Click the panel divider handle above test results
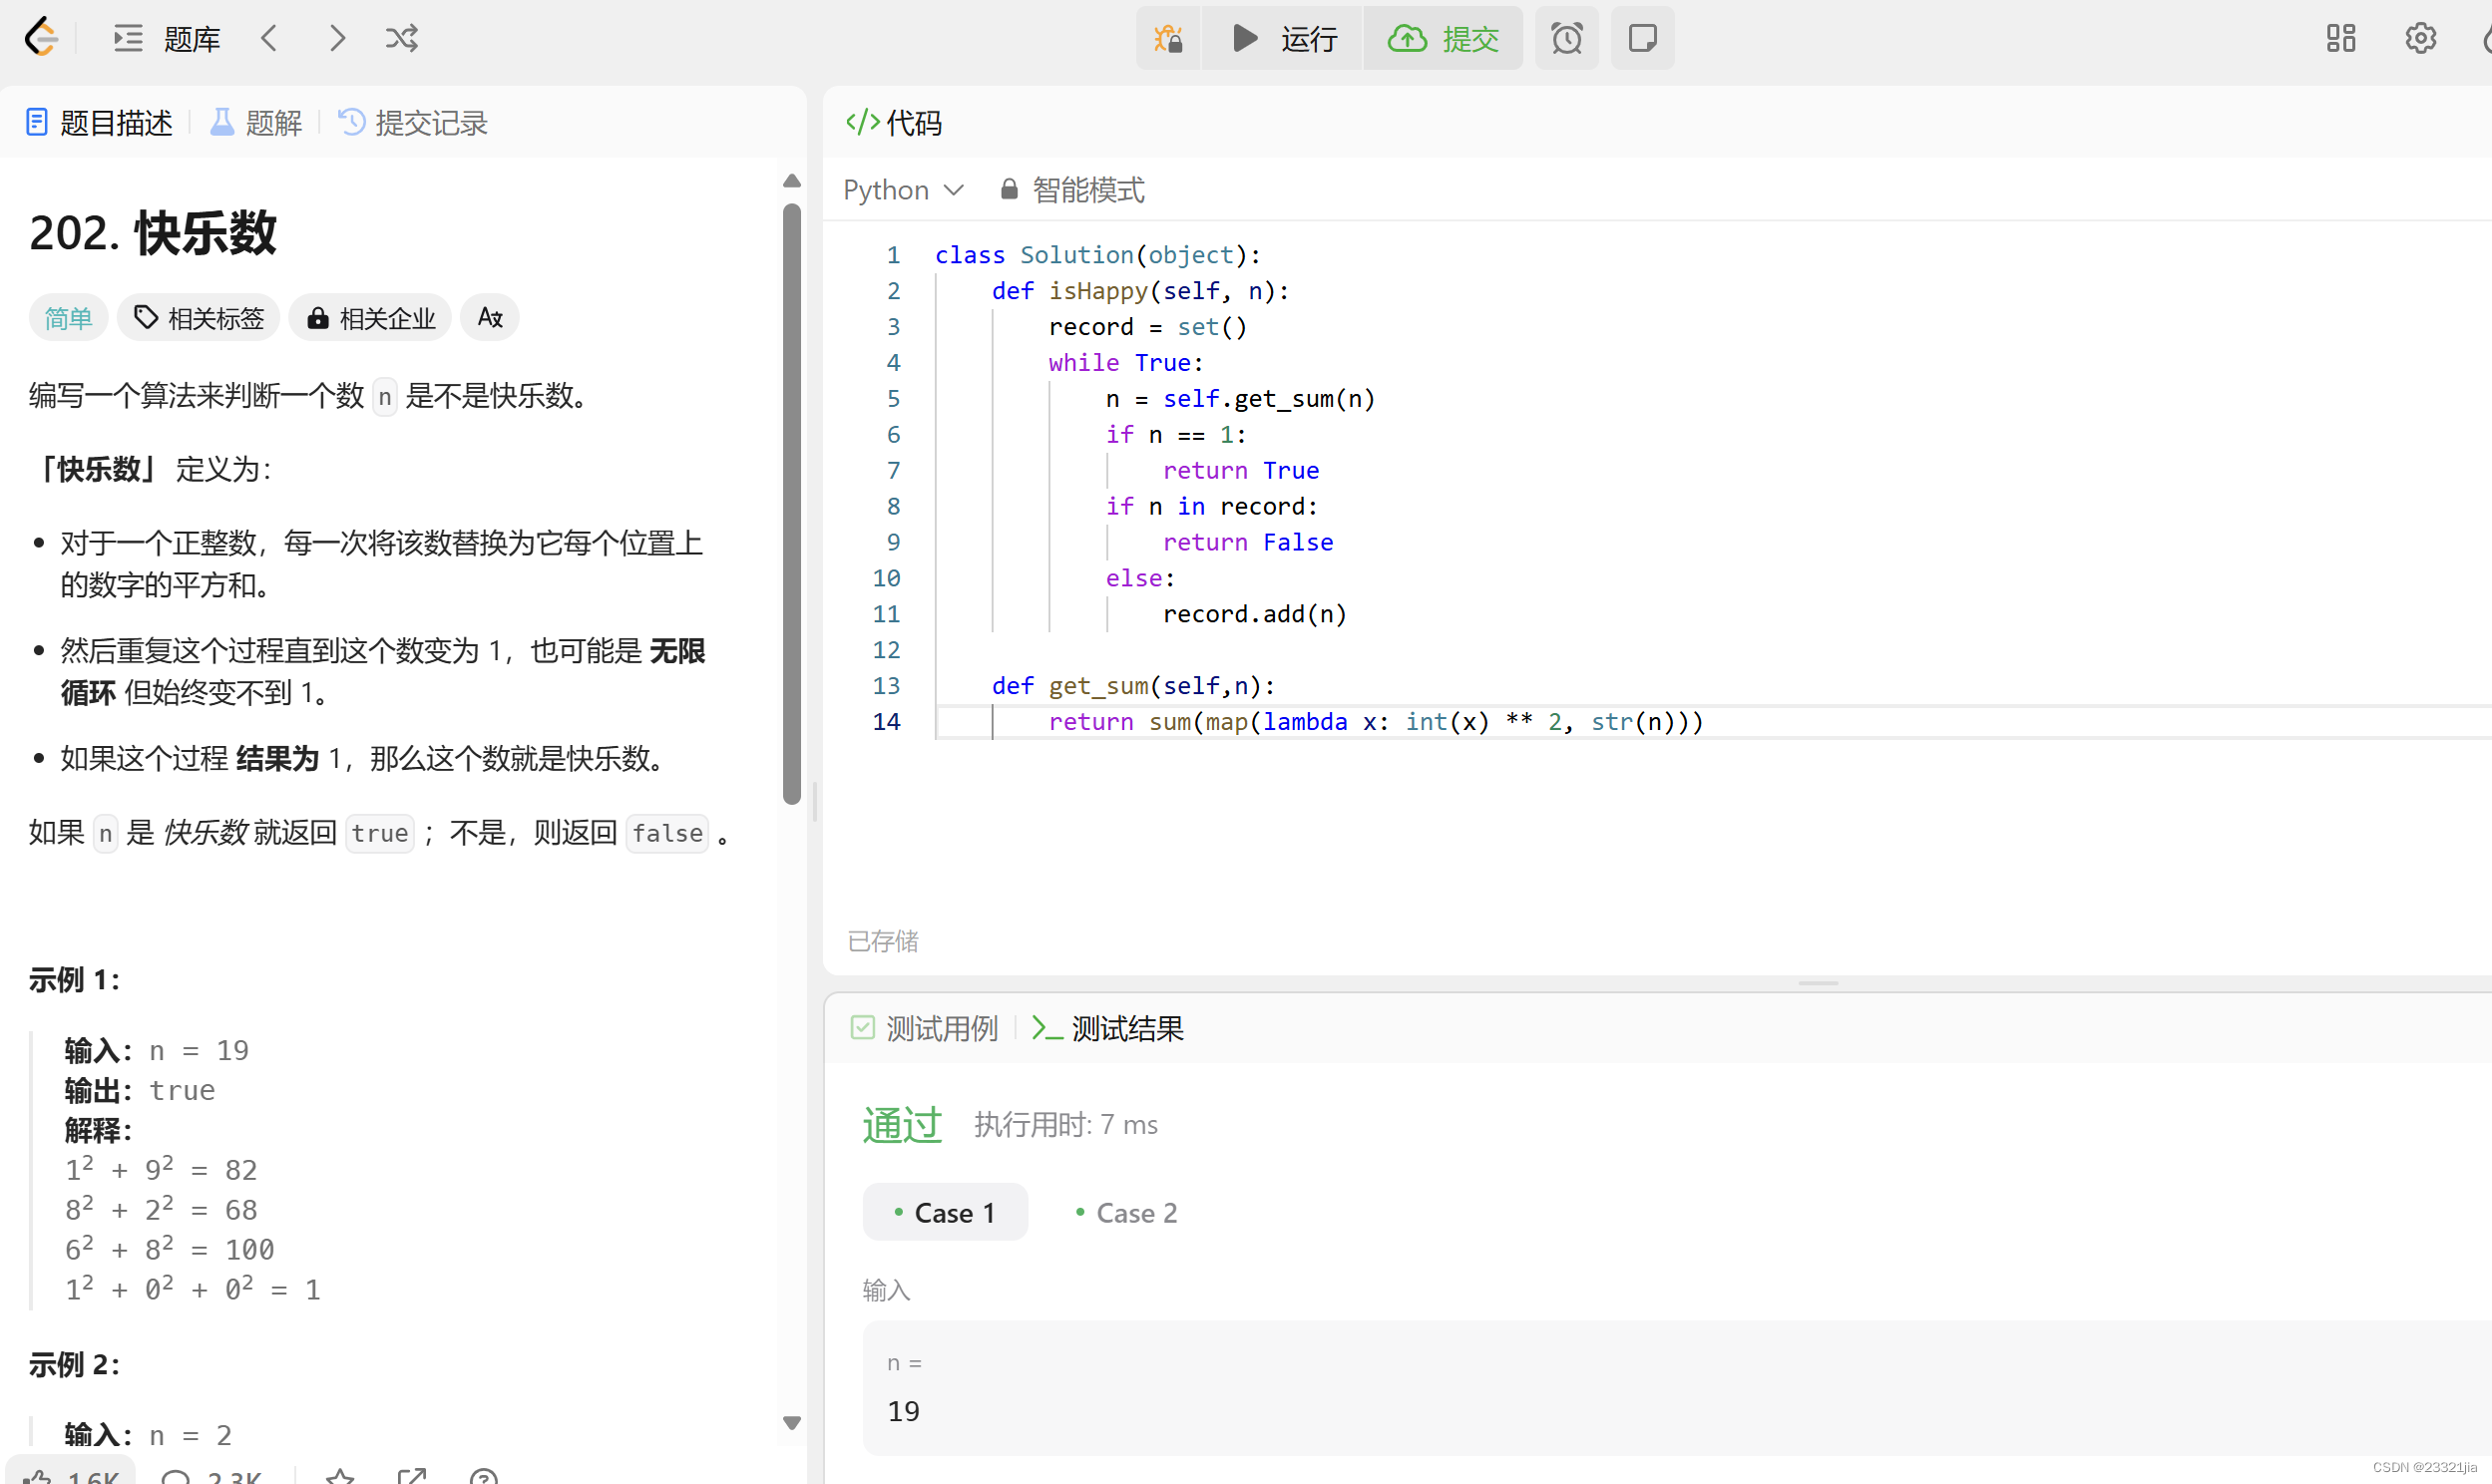 [x=1817, y=983]
